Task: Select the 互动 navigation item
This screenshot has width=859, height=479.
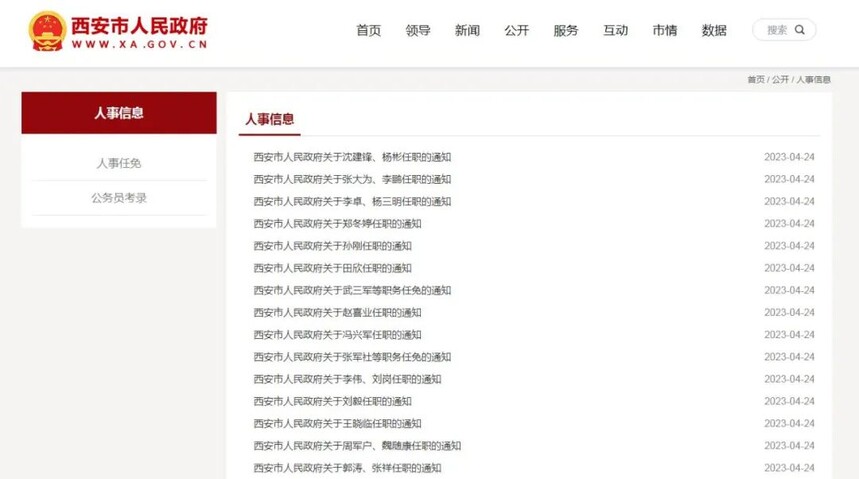Action: point(615,30)
